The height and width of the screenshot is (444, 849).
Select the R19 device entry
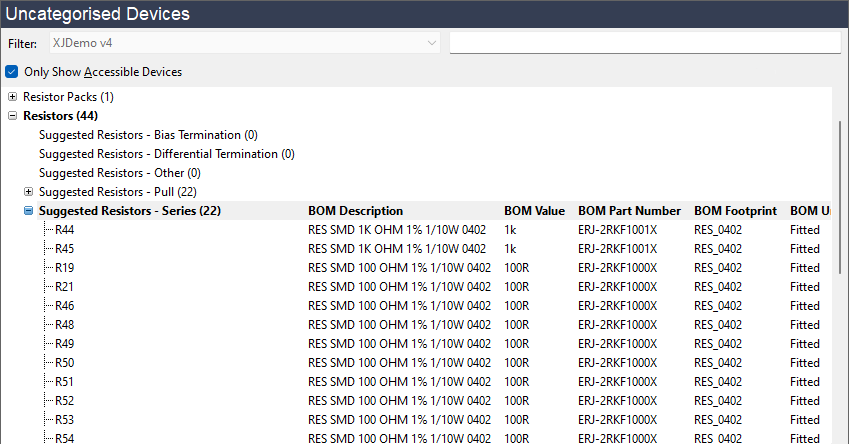[65, 268]
